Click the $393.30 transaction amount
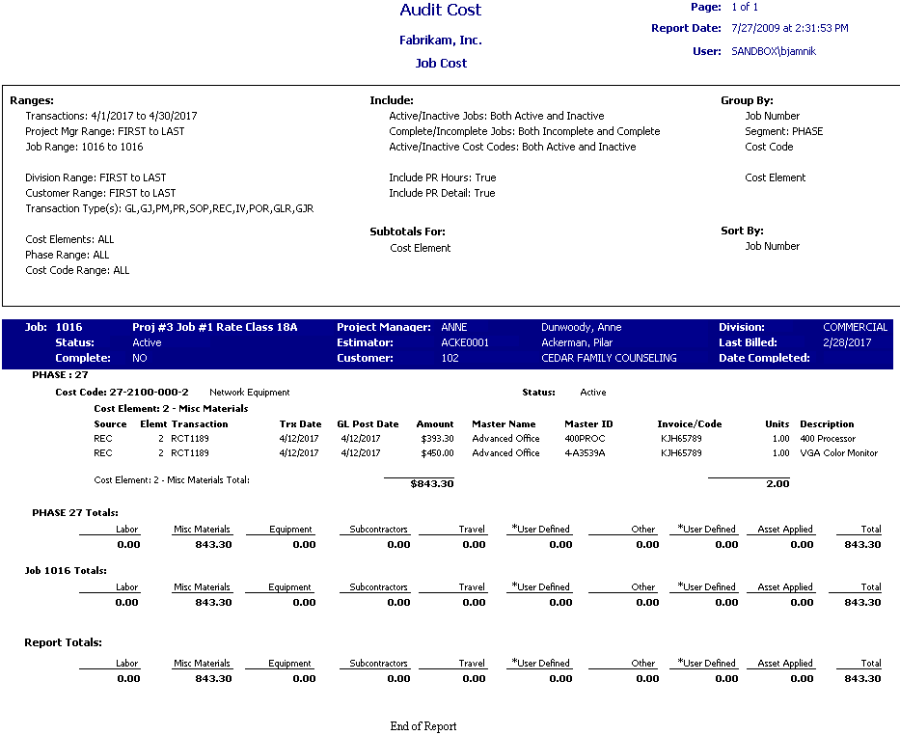Screen dimensions: 900x735 tap(435, 439)
